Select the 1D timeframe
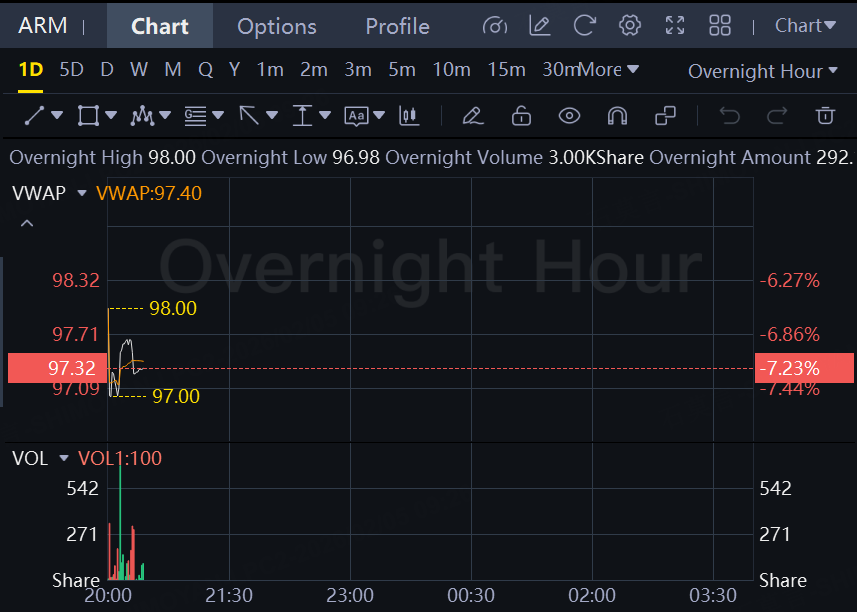The image size is (857, 612). 30,70
